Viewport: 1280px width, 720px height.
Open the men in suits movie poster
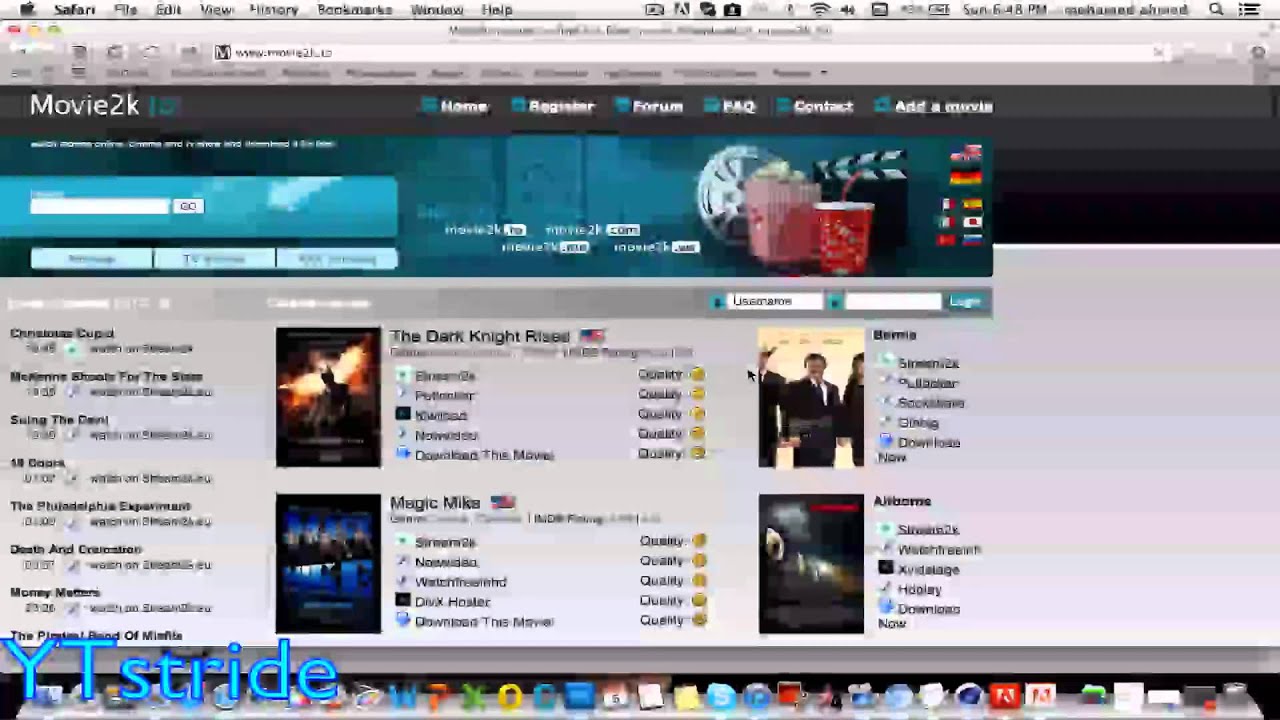click(811, 397)
